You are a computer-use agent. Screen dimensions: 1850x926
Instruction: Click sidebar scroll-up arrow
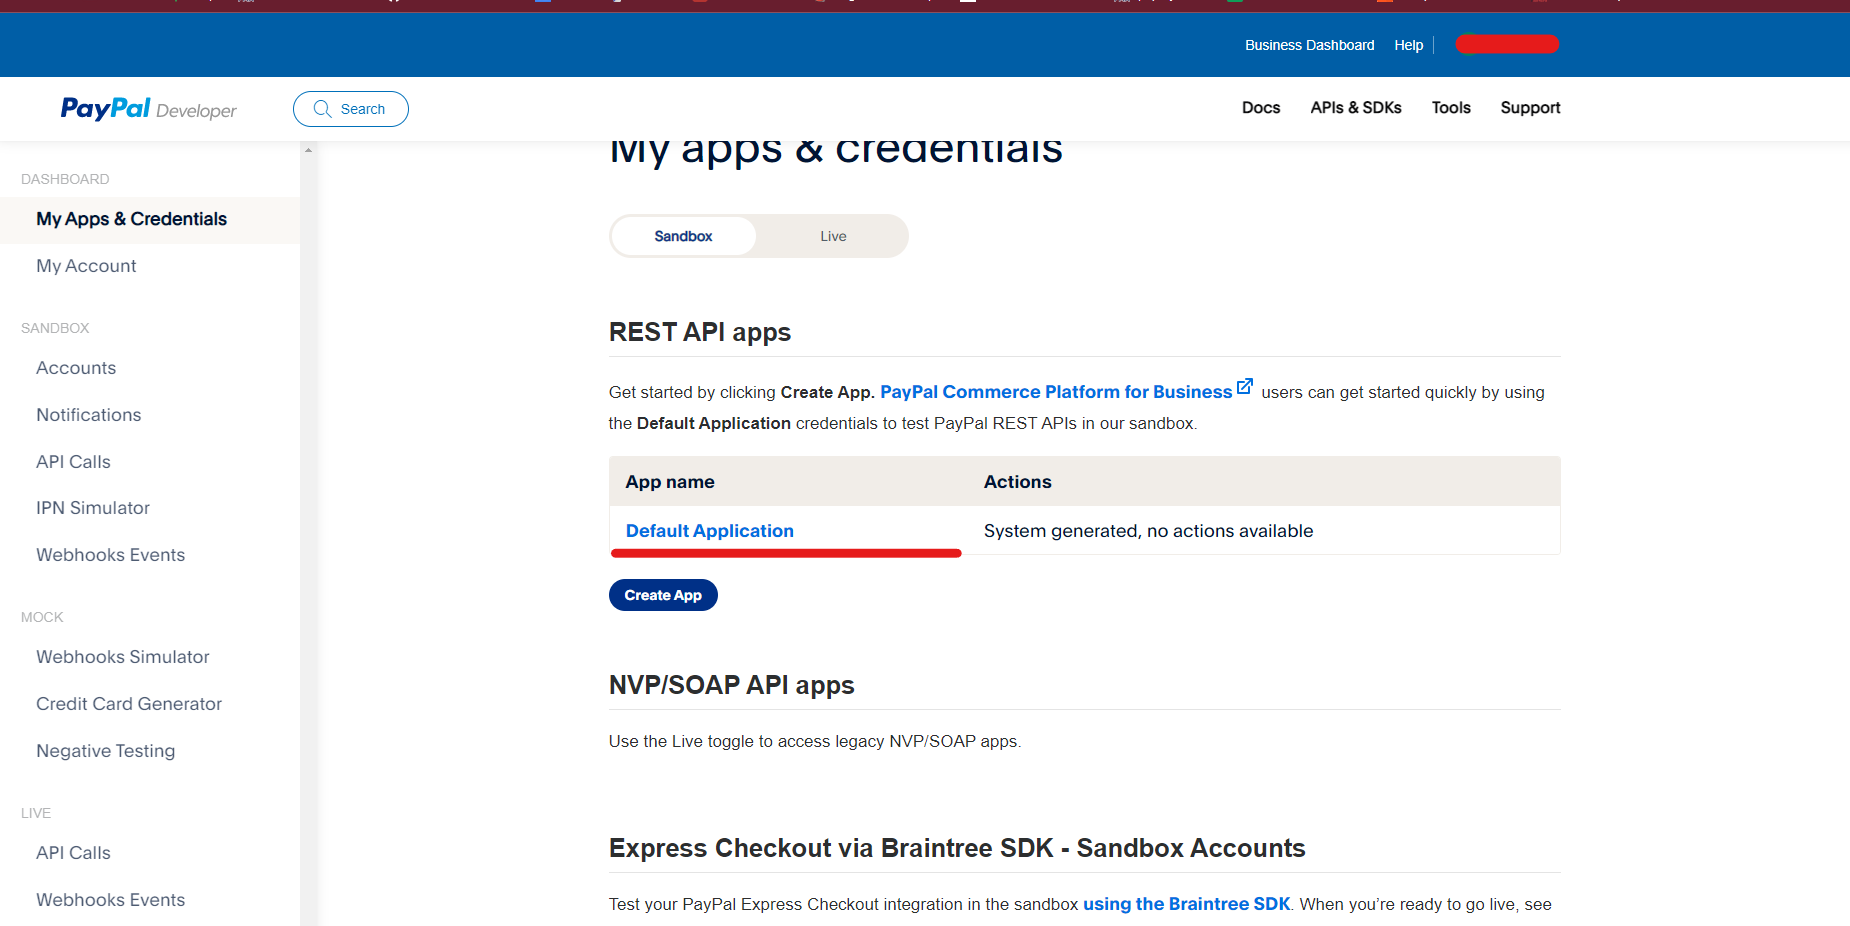[x=308, y=150]
